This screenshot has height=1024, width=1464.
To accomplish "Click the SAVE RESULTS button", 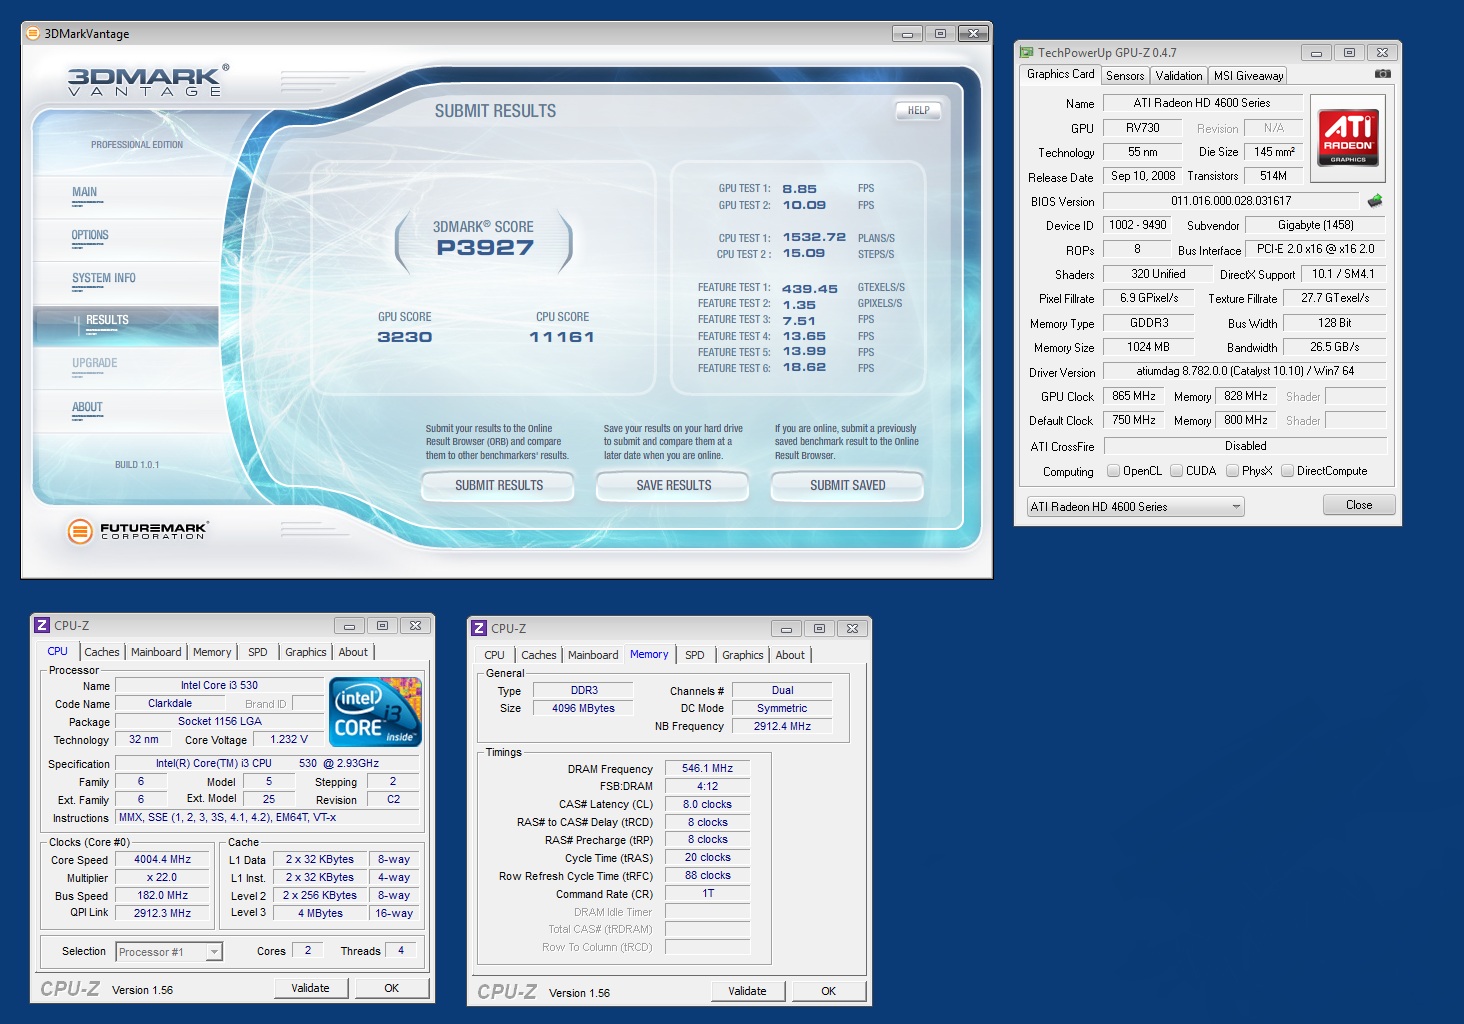I will click(673, 486).
